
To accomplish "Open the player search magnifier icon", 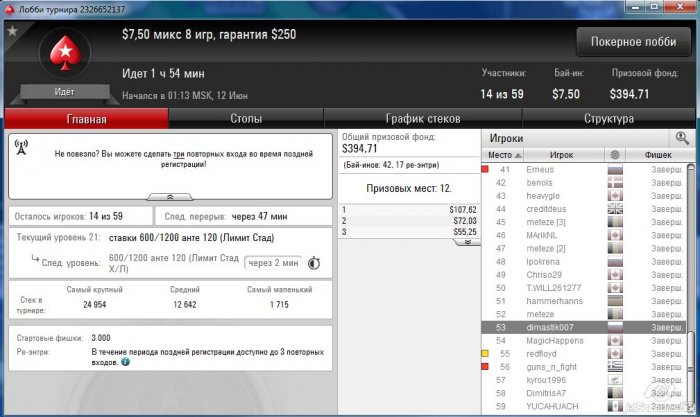I will click(682, 138).
